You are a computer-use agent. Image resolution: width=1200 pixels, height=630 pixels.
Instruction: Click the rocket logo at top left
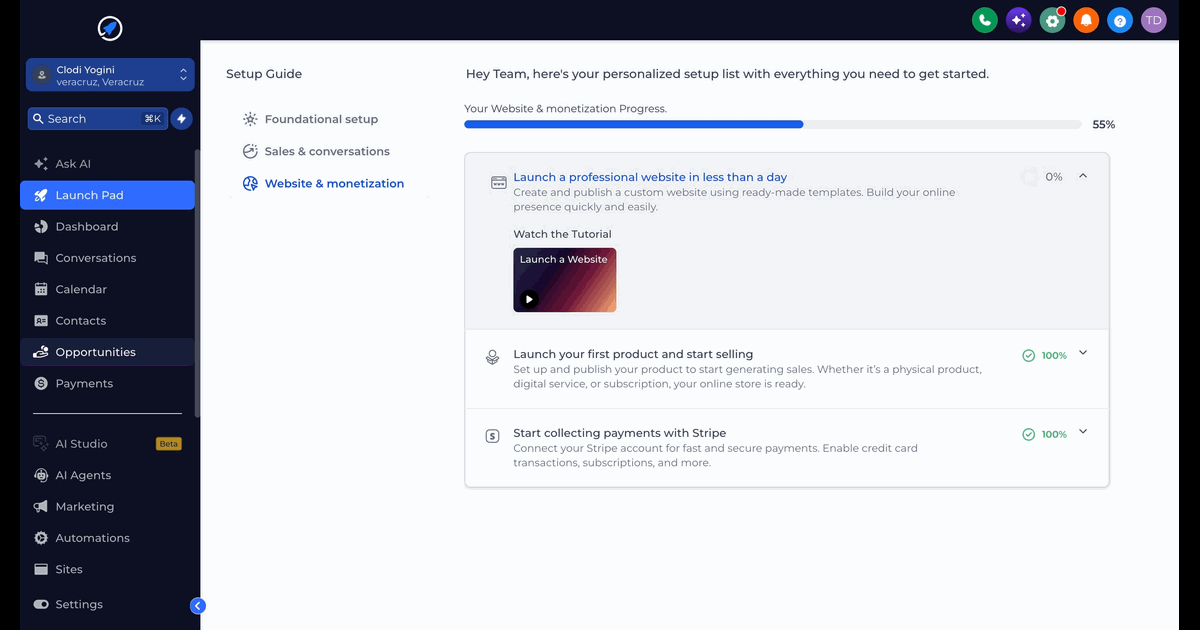[110, 28]
